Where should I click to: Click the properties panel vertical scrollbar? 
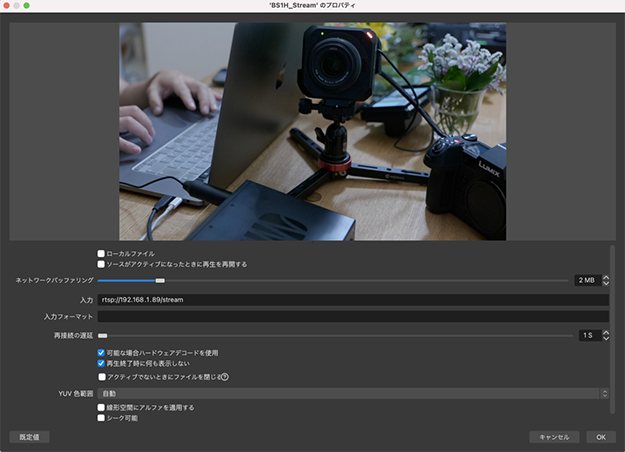[612, 329]
